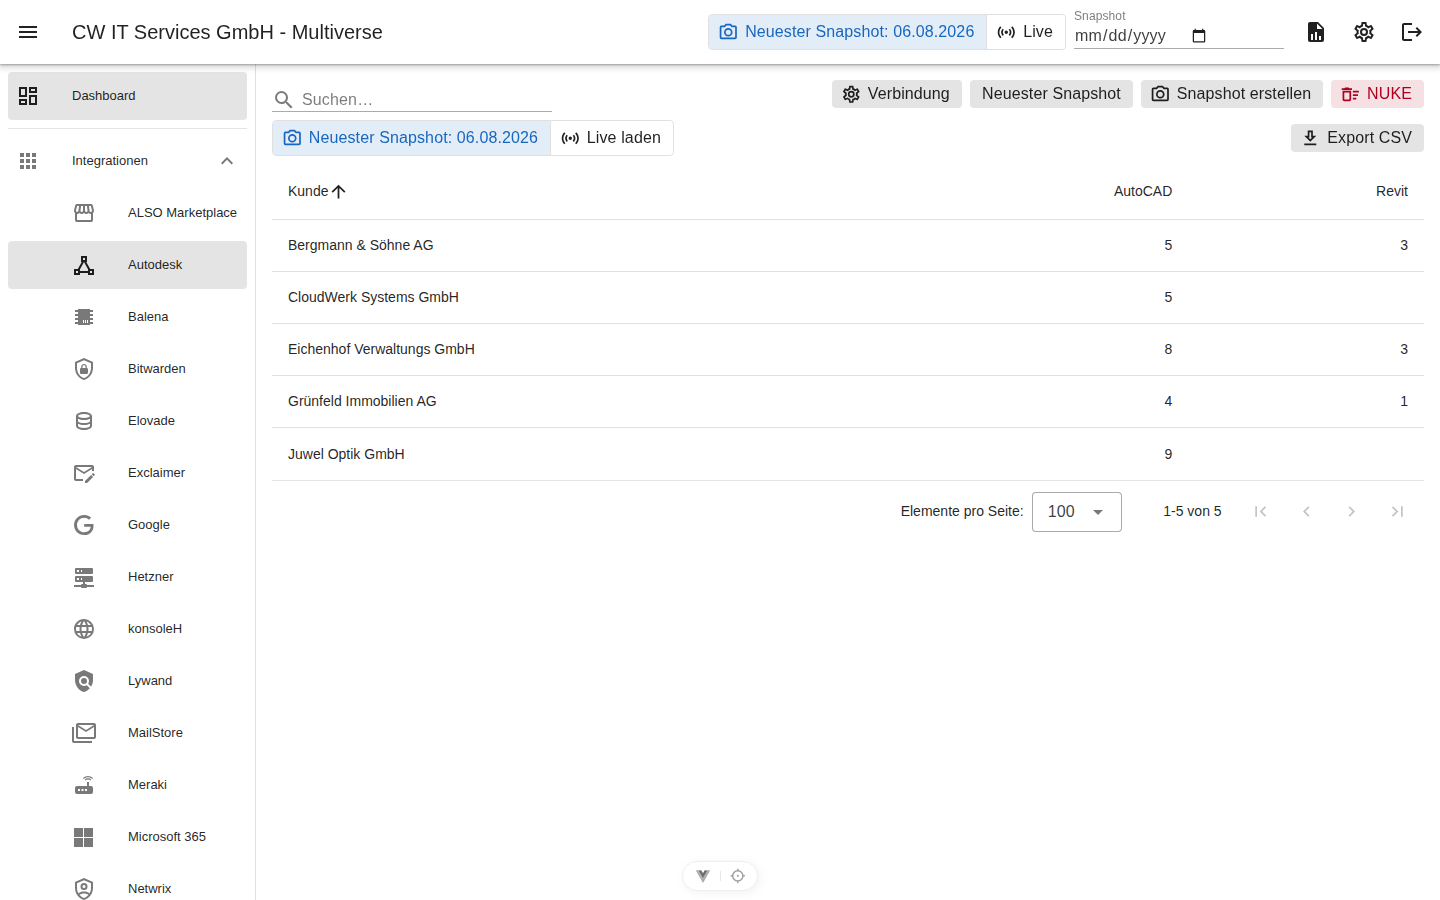Click the logout icon
The width and height of the screenshot is (1440, 900).
click(1412, 32)
